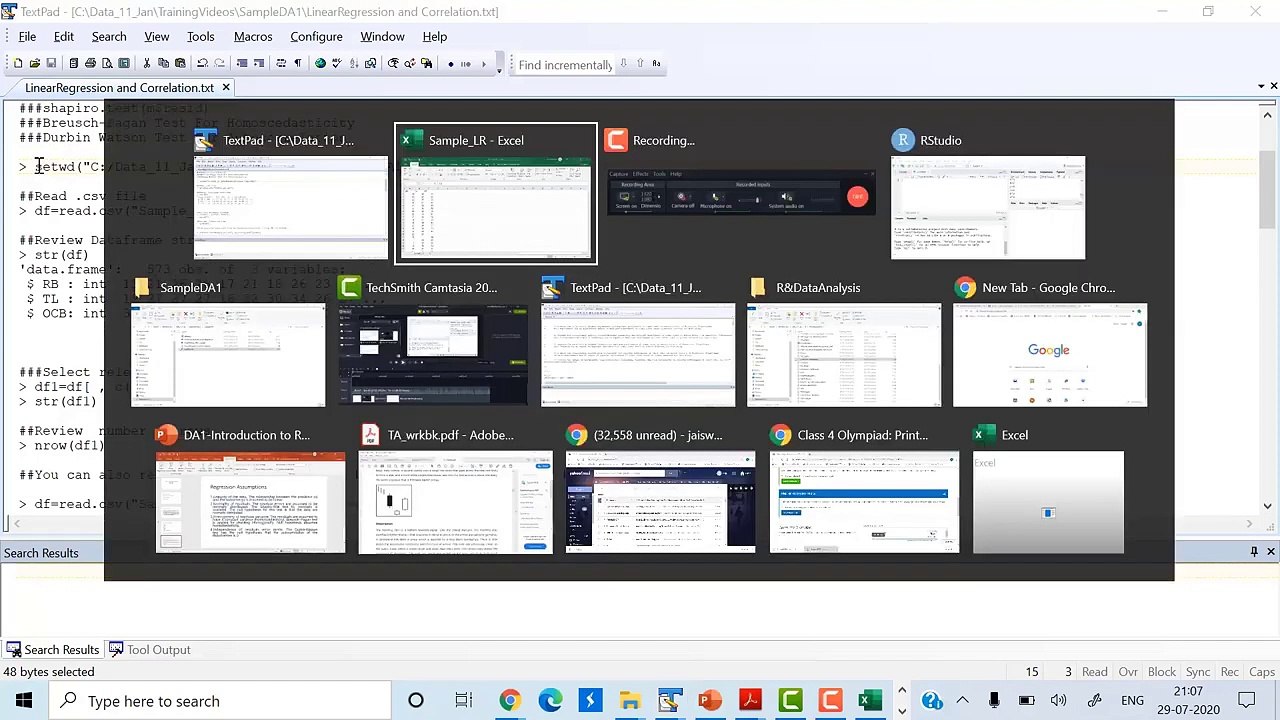Viewport: 1280px width, 720px height.
Task: Switch to the Tool Output tab
Action: click(x=149, y=650)
